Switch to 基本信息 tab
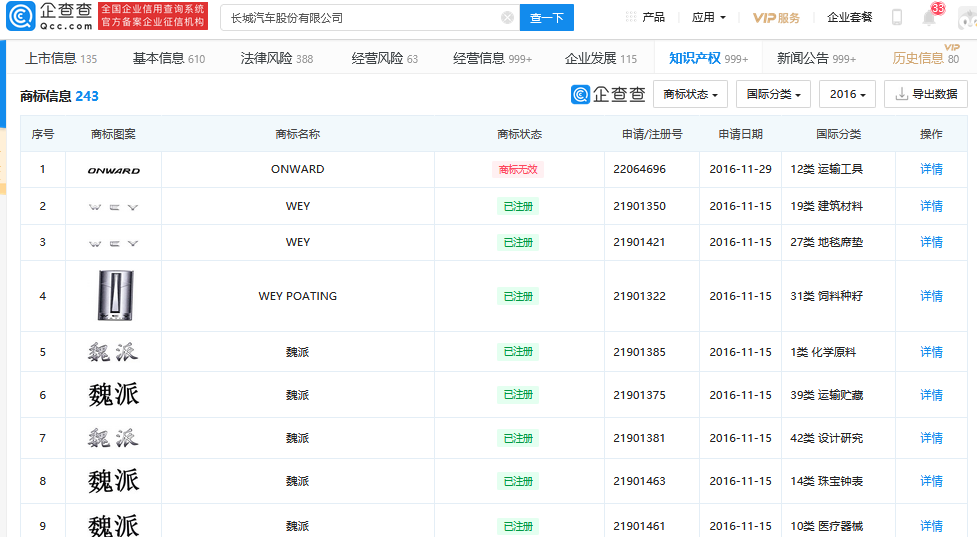Image resolution: width=977 pixels, height=537 pixels. pos(169,58)
